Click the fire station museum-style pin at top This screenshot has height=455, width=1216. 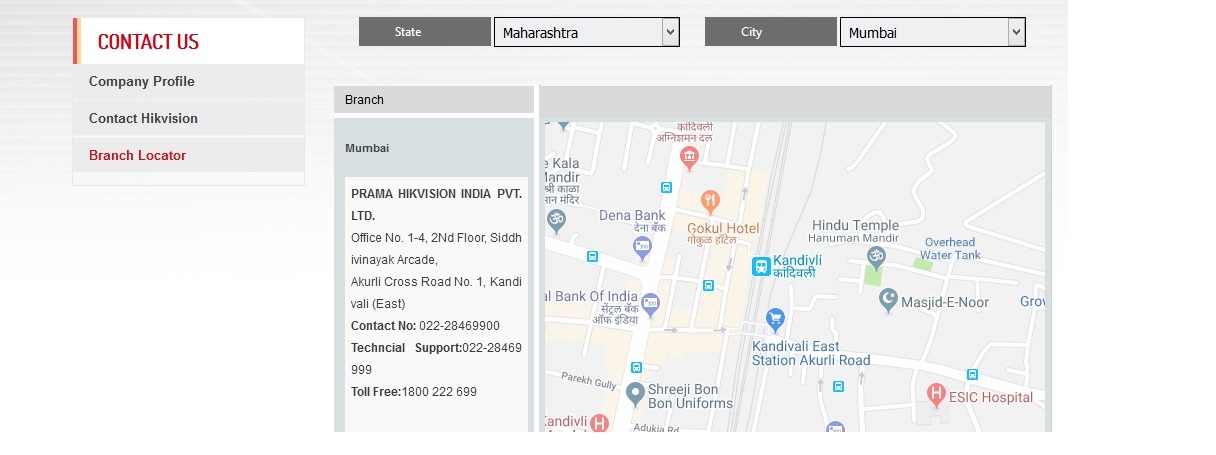[x=689, y=156]
